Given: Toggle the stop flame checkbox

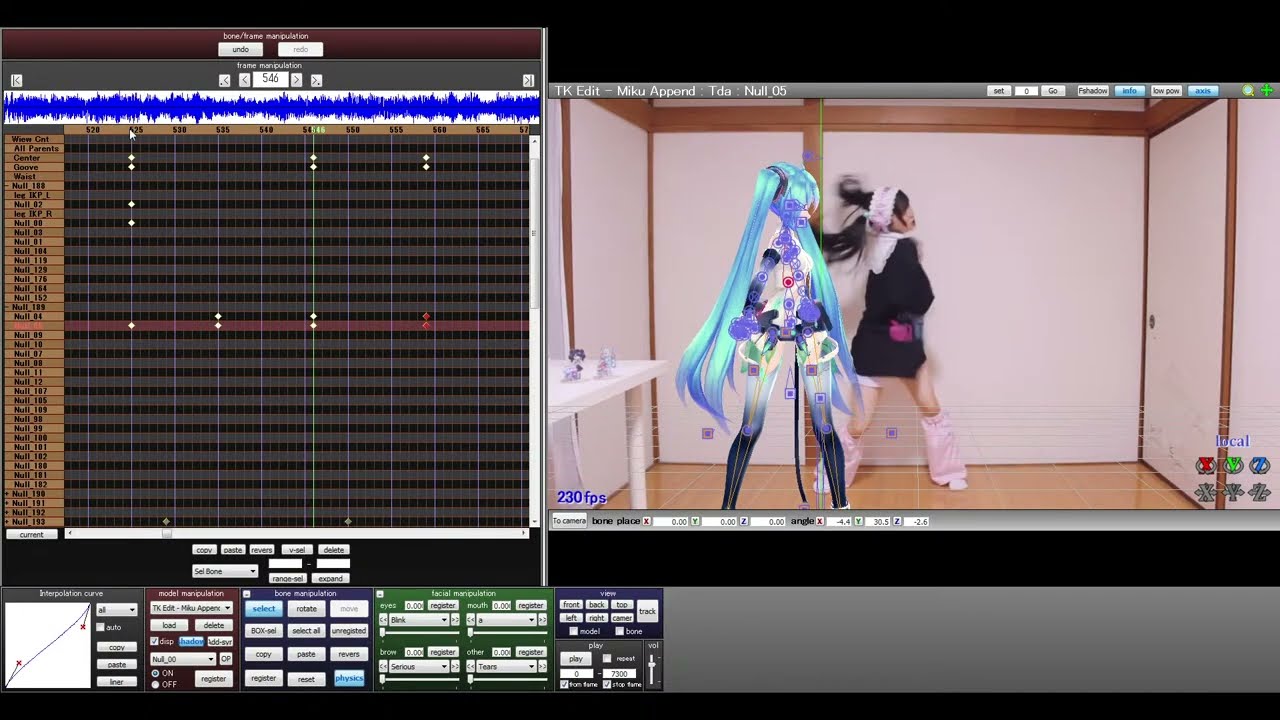Looking at the screenshot, I should click(607, 685).
